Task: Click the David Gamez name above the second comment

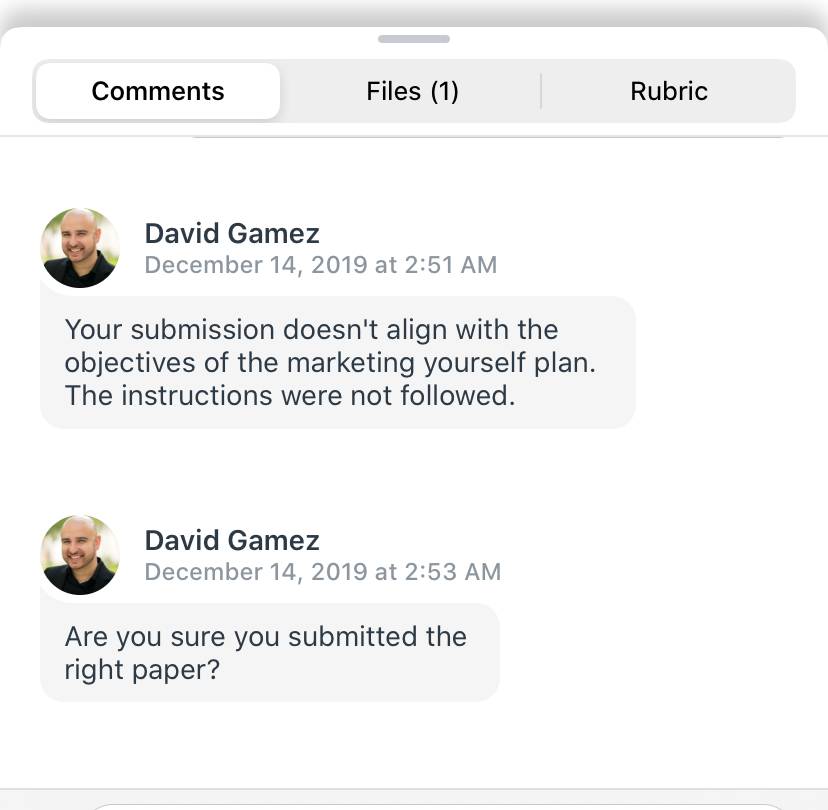Action: pos(232,541)
